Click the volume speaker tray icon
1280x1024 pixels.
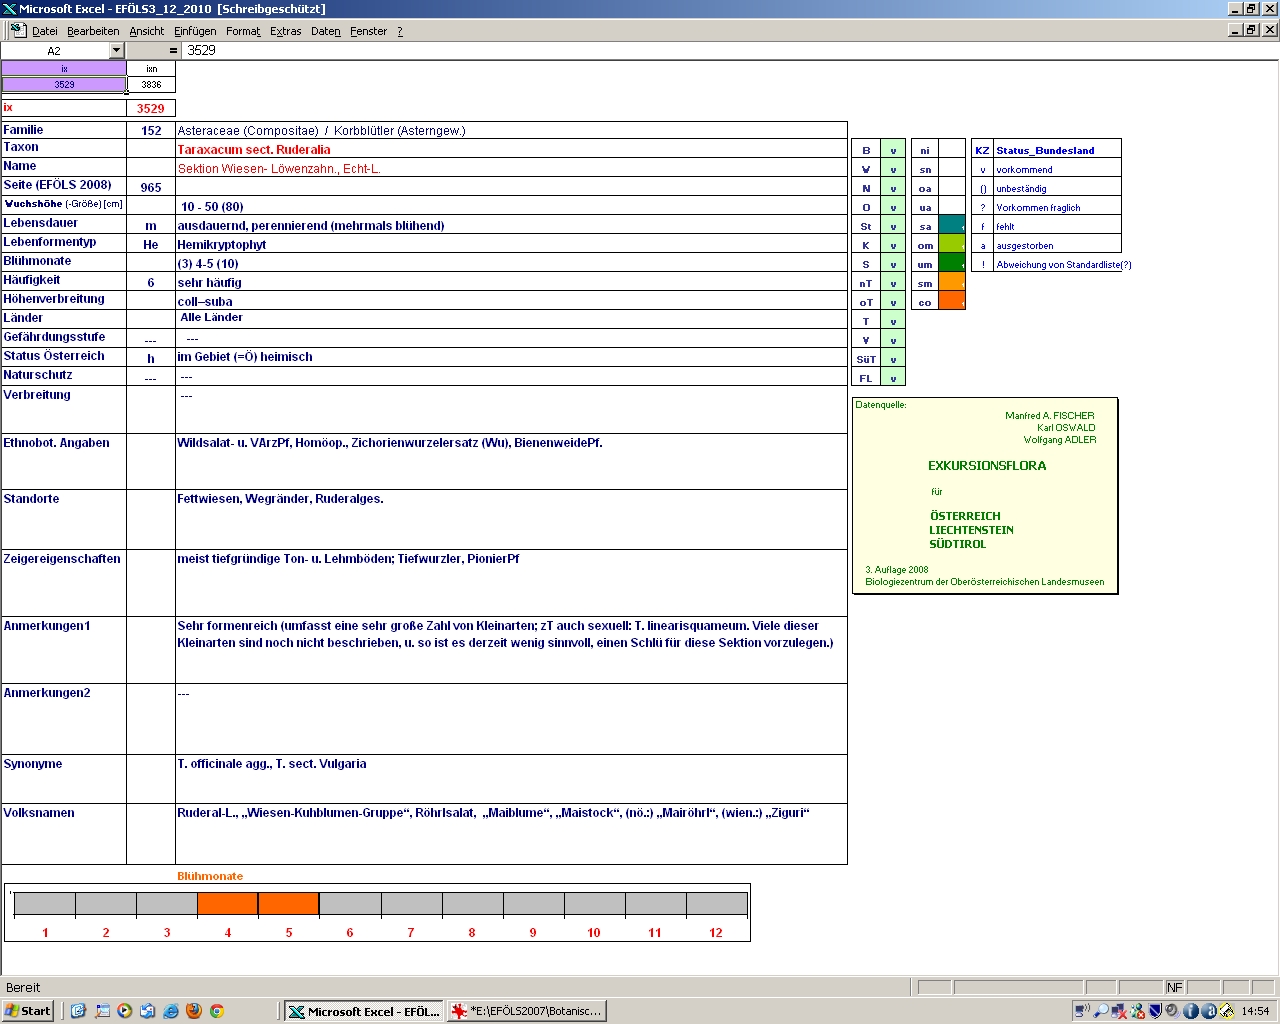click(1173, 1011)
